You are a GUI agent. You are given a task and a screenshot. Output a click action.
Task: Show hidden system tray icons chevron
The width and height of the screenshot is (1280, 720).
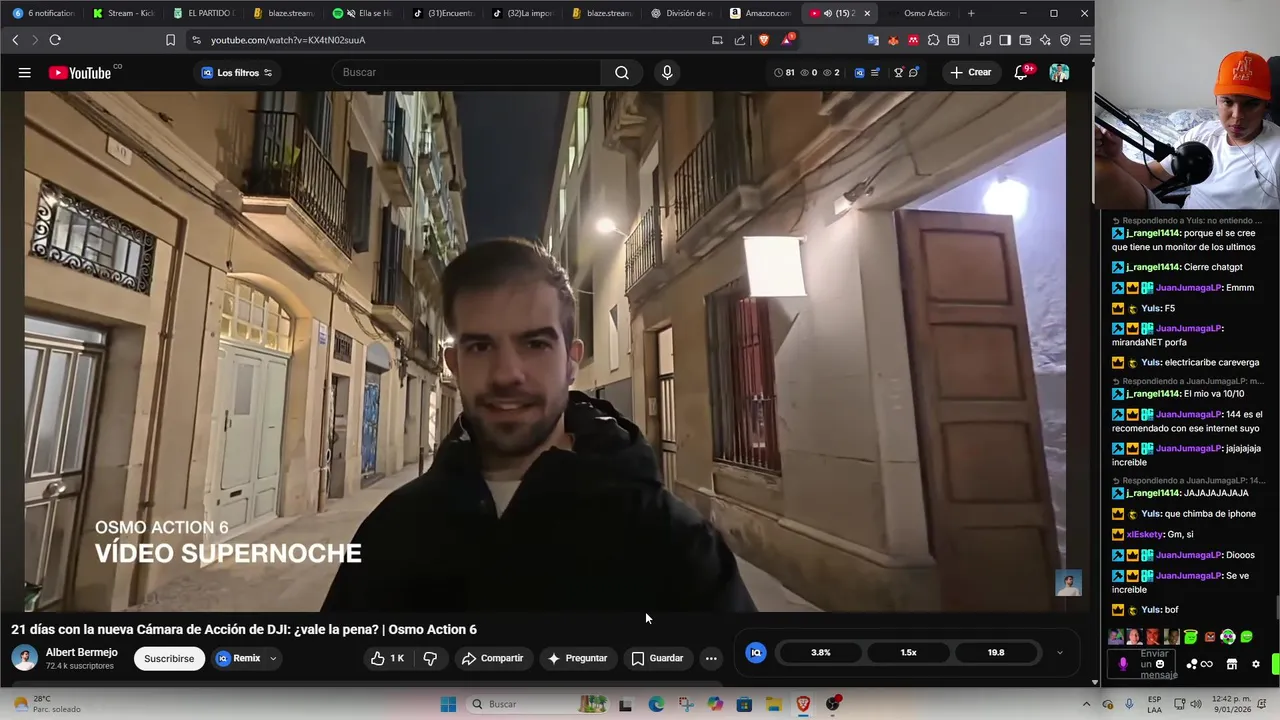coord(1087,704)
